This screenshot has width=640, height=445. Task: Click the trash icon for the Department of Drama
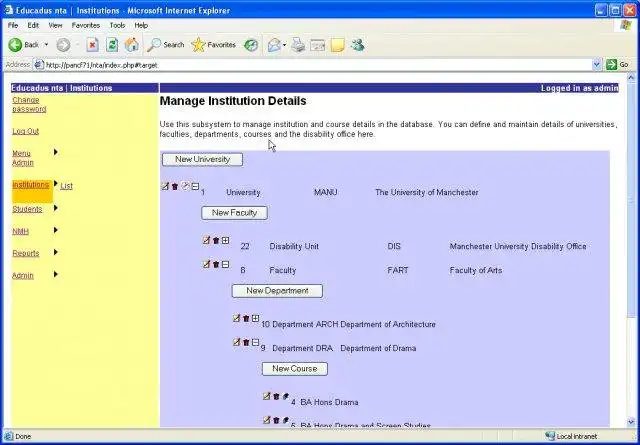[x=246, y=343]
